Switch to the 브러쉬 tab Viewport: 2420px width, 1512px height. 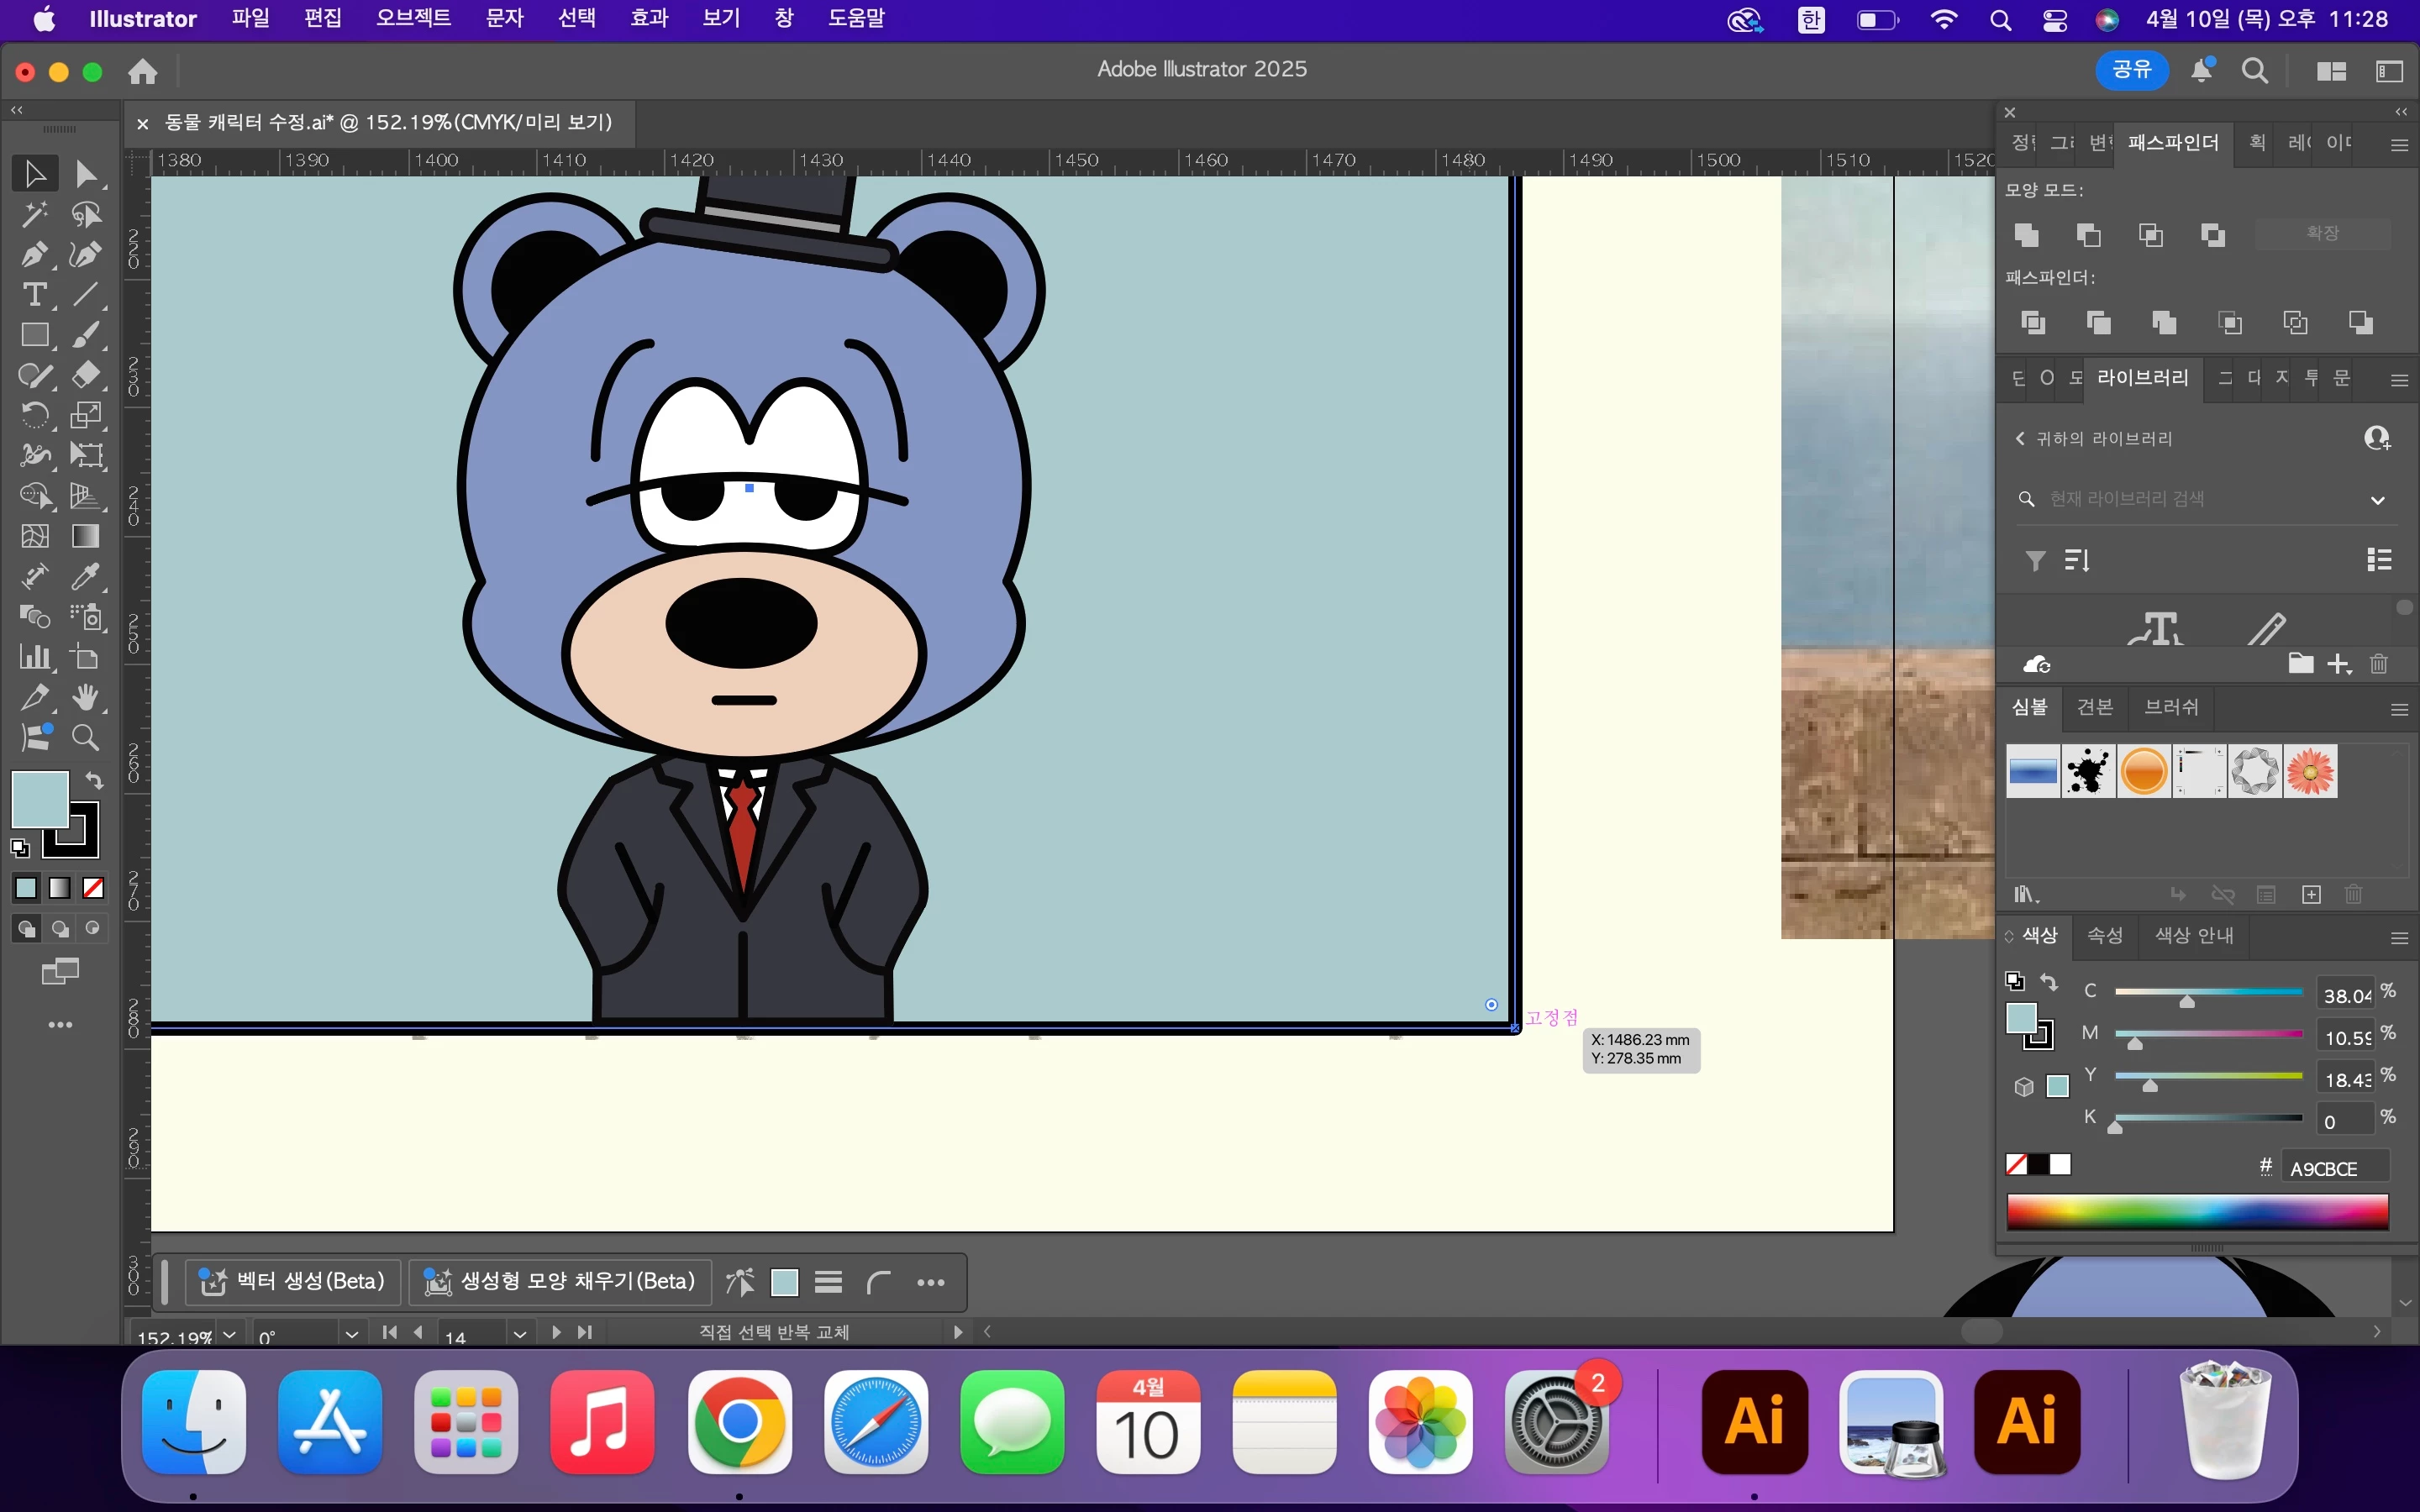pyautogui.click(x=2171, y=707)
